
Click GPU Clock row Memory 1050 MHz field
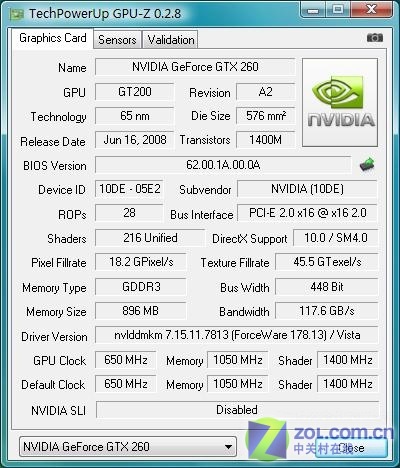pos(238,360)
